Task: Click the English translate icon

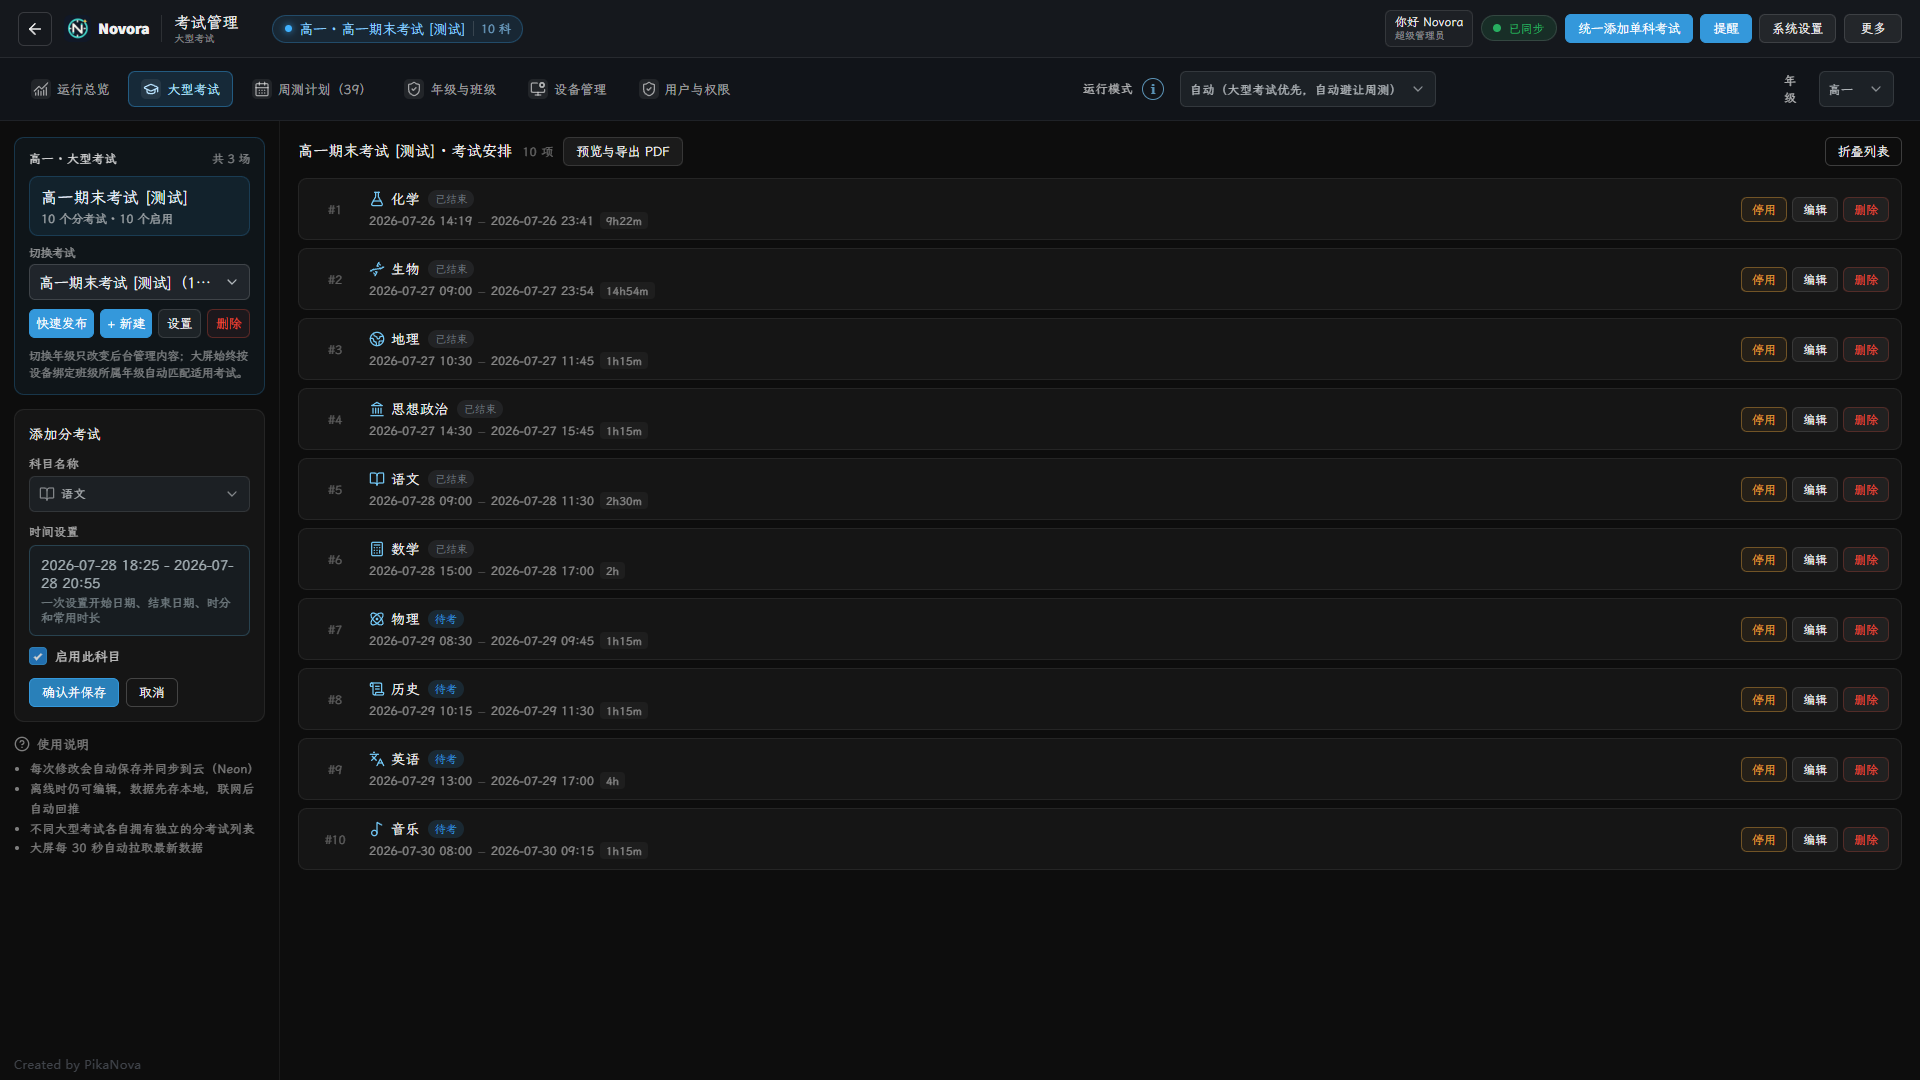Action: pos(377,759)
